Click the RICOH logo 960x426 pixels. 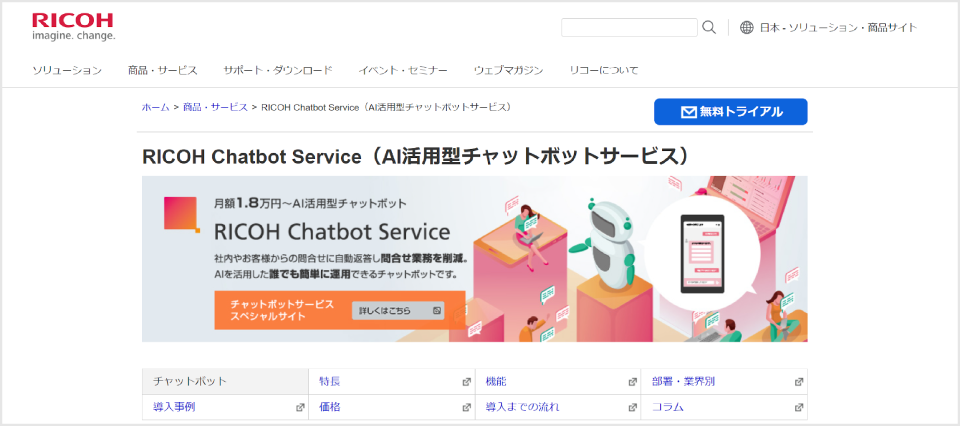(73, 27)
